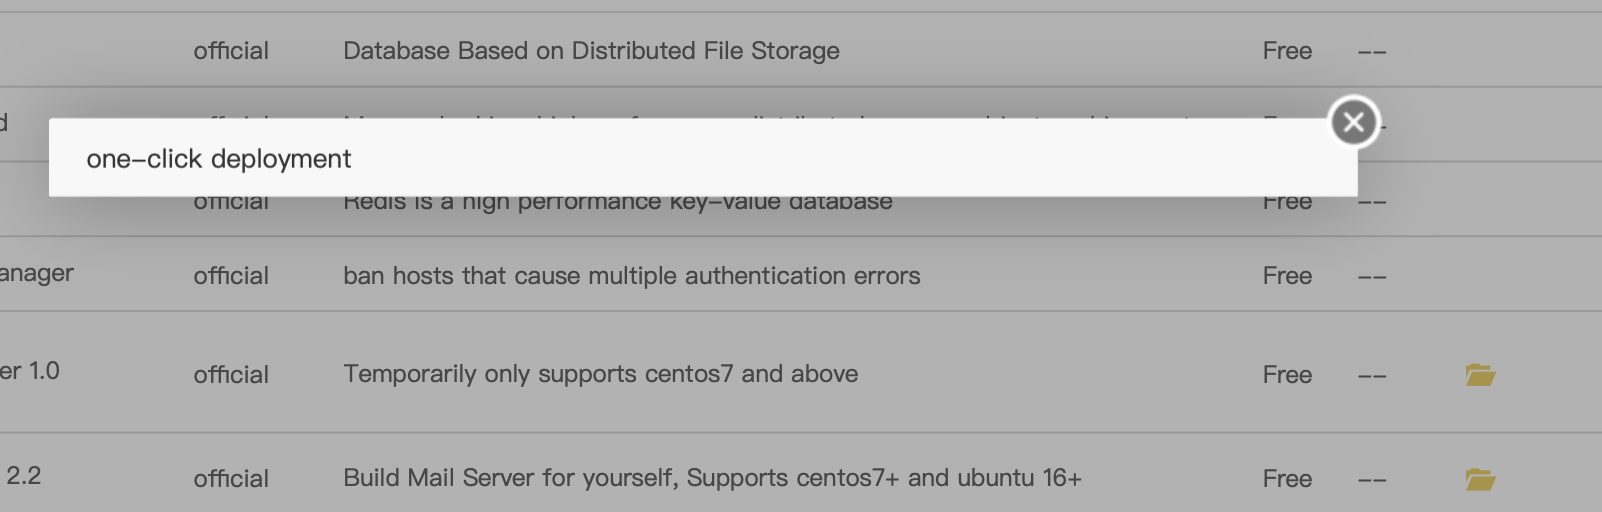The image size is (1602, 512).
Task: Open folder for the centos7 plugin row
Action: coord(1479,375)
